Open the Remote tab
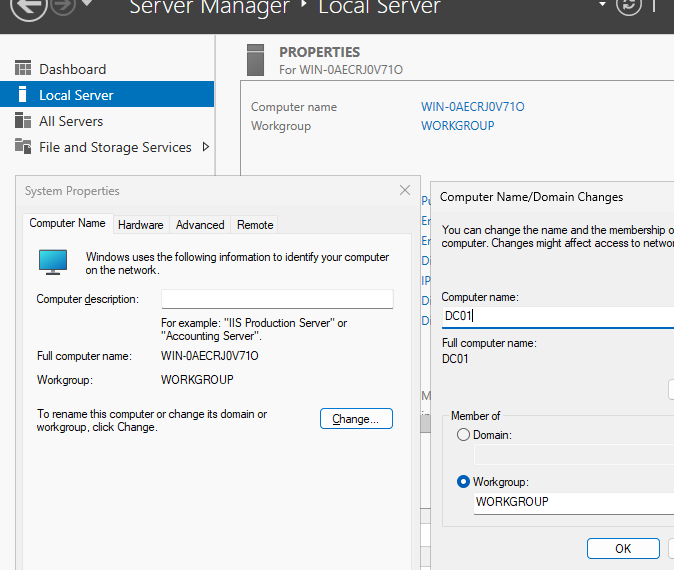 click(x=255, y=225)
